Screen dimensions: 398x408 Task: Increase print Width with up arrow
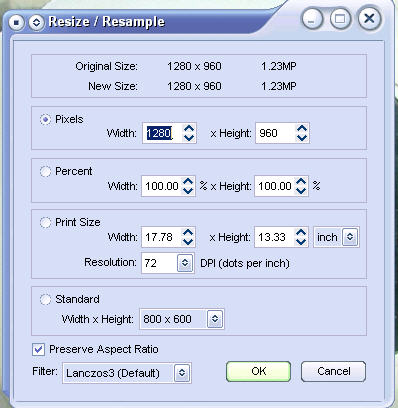(x=188, y=232)
